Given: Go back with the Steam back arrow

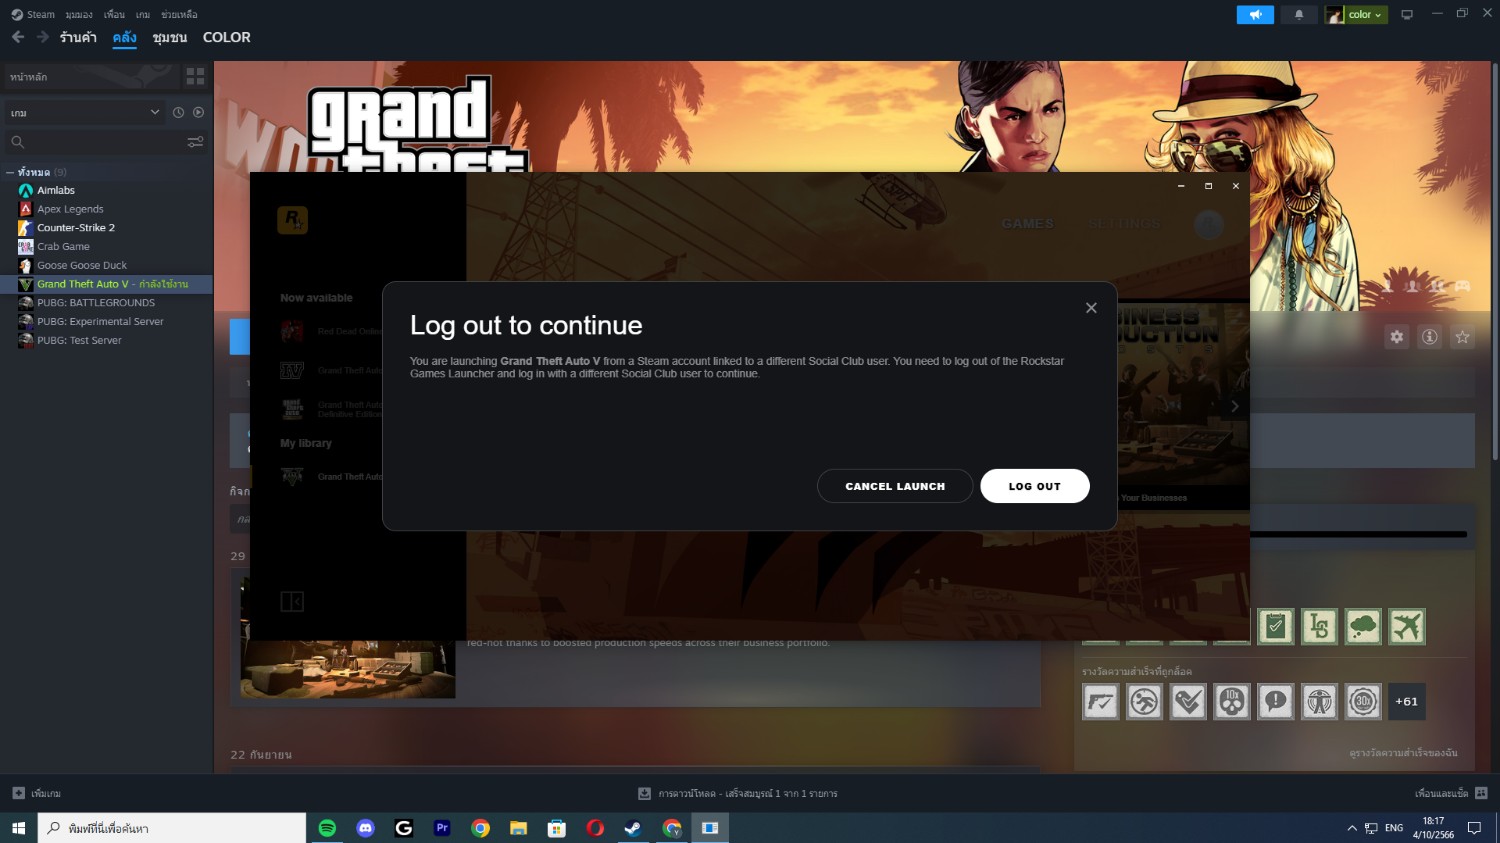Looking at the screenshot, I should [x=18, y=37].
